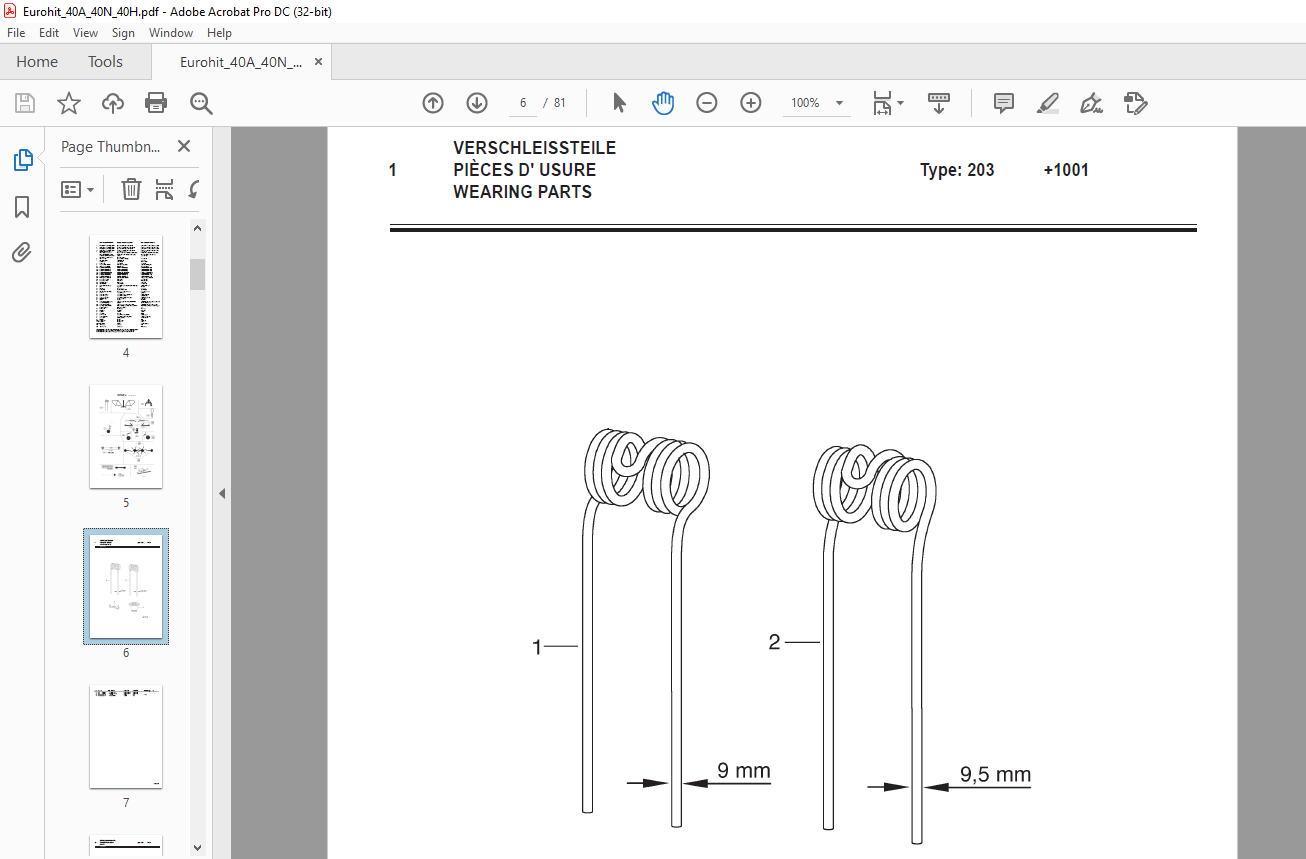Select page 5 thumbnail
The image size is (1306, 859).
click(126, 437)
